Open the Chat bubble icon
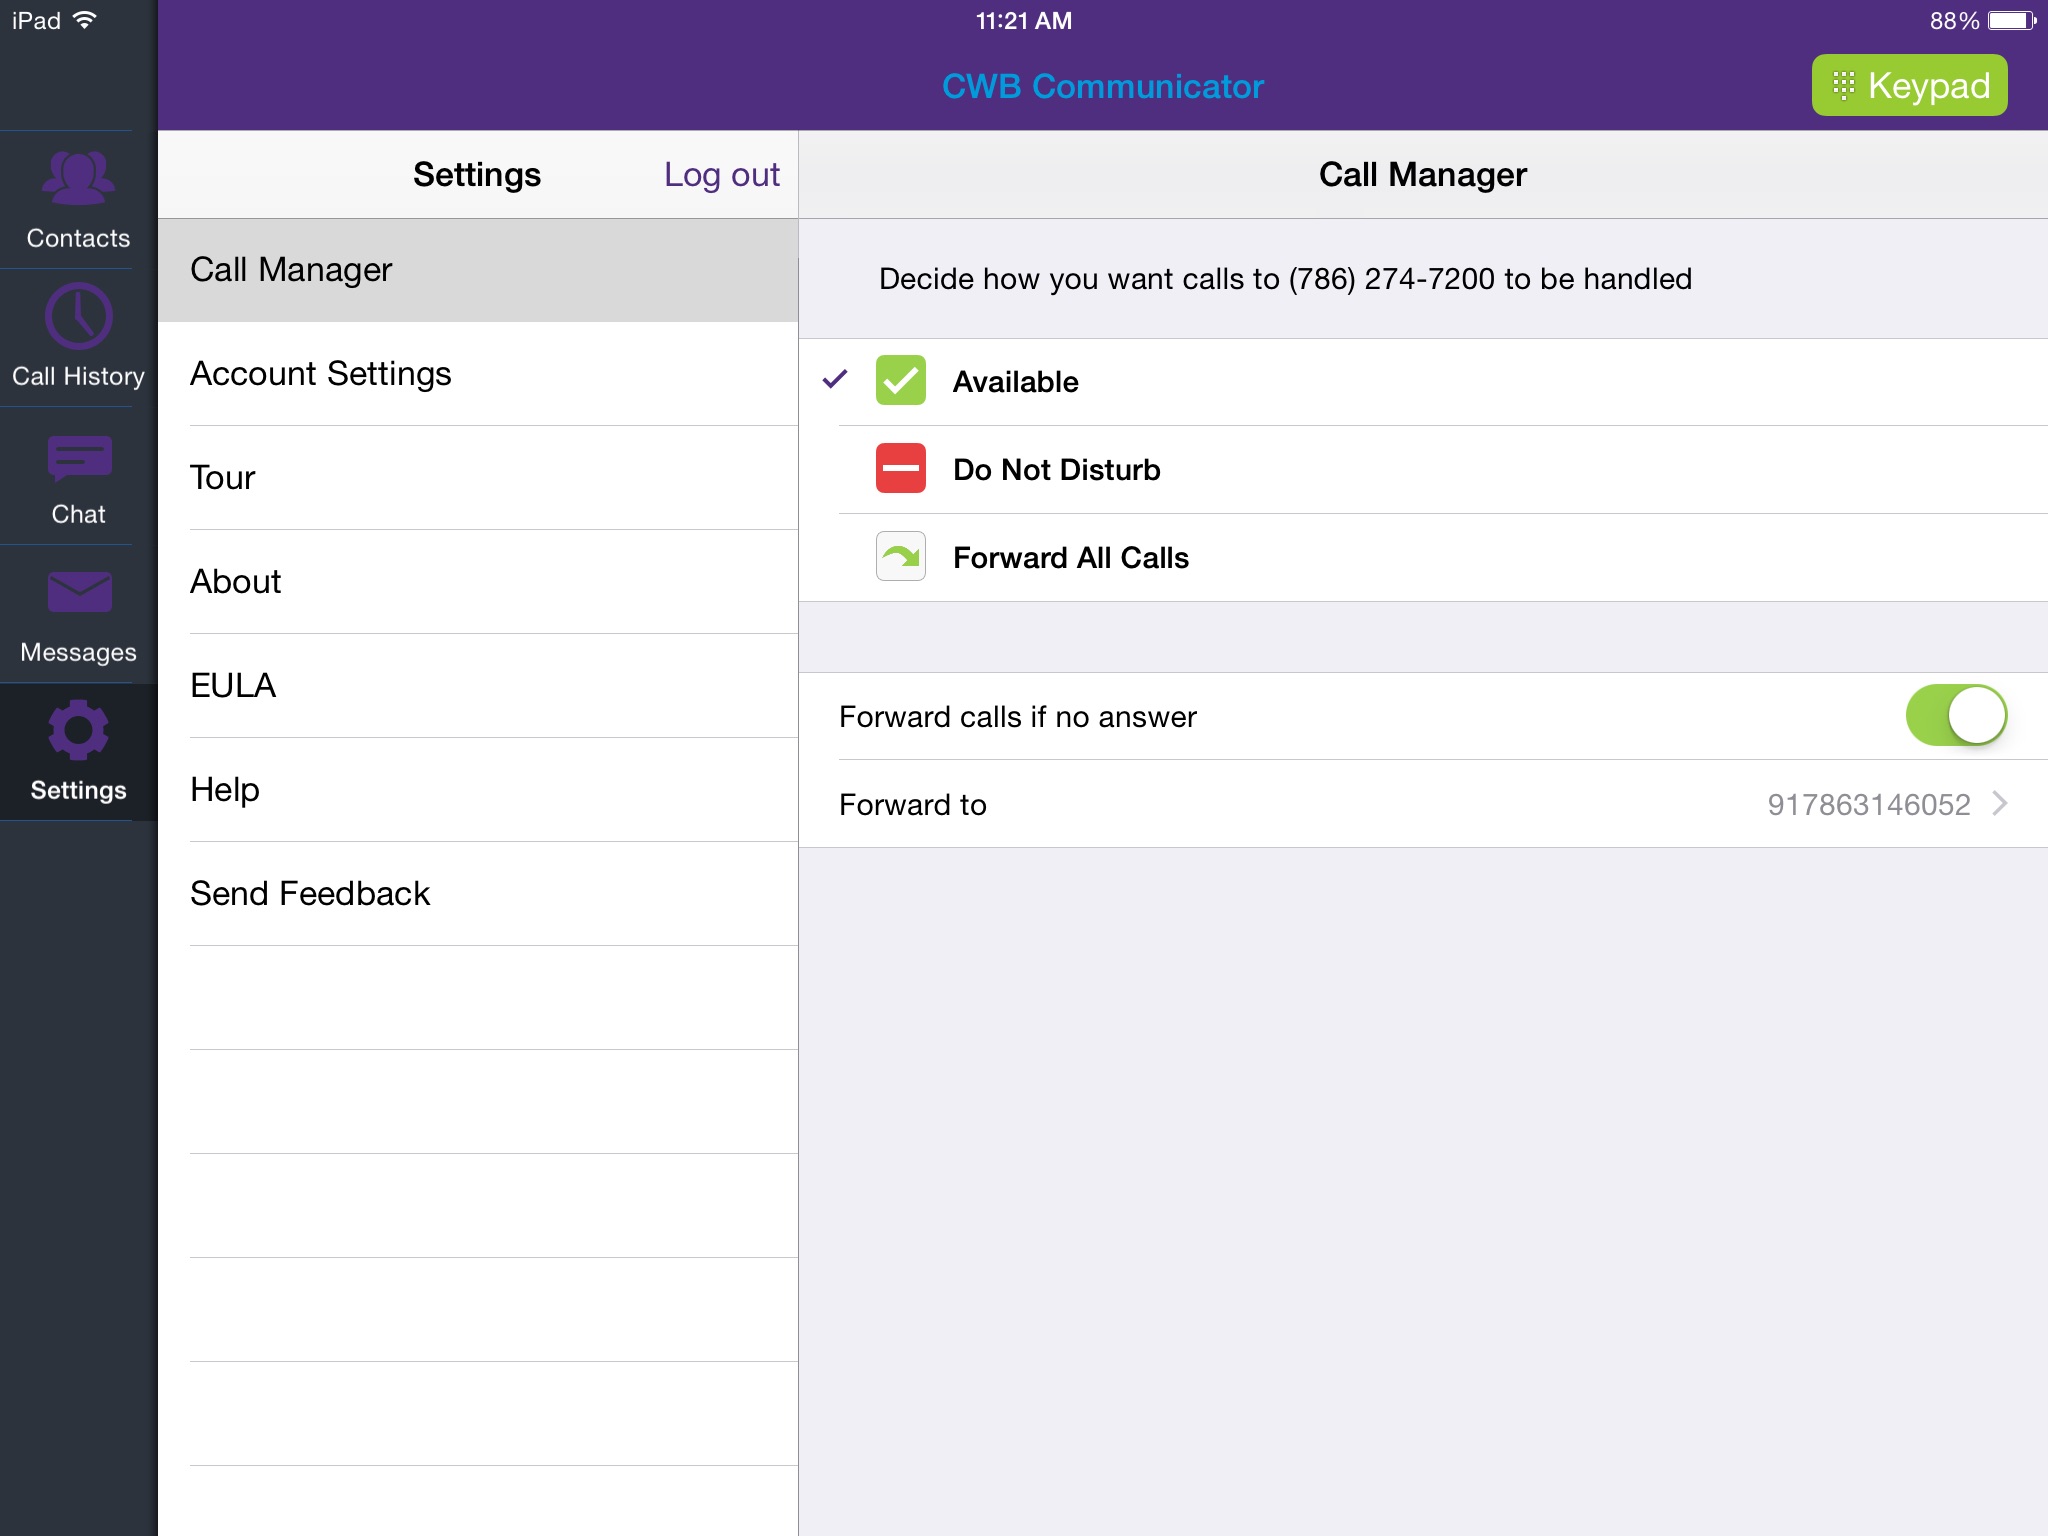 point(78,458)
